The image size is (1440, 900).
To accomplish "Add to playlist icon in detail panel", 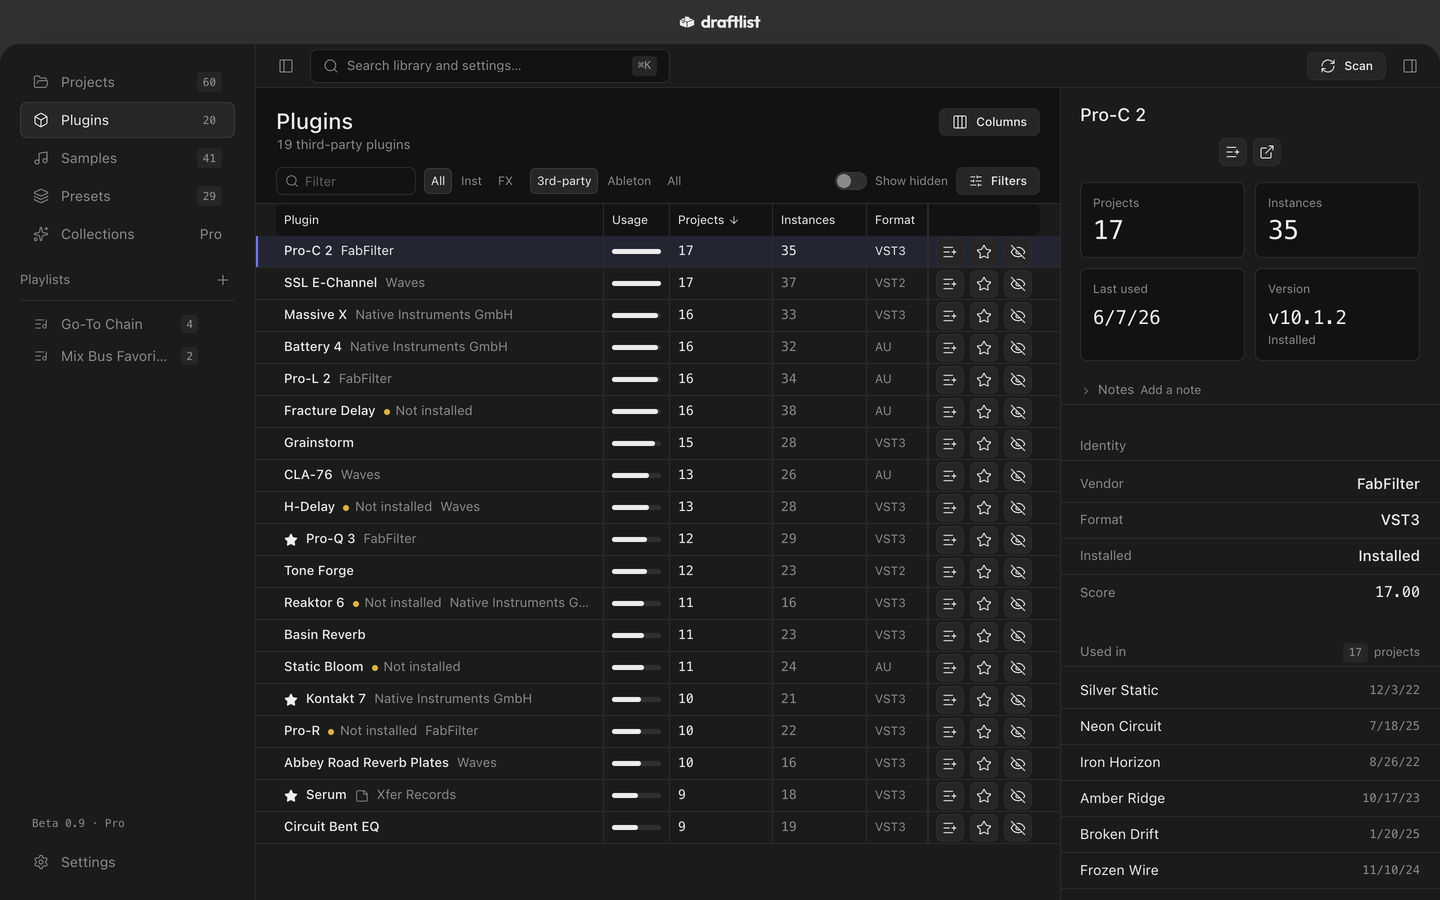I will click(x=1233, y=152).
